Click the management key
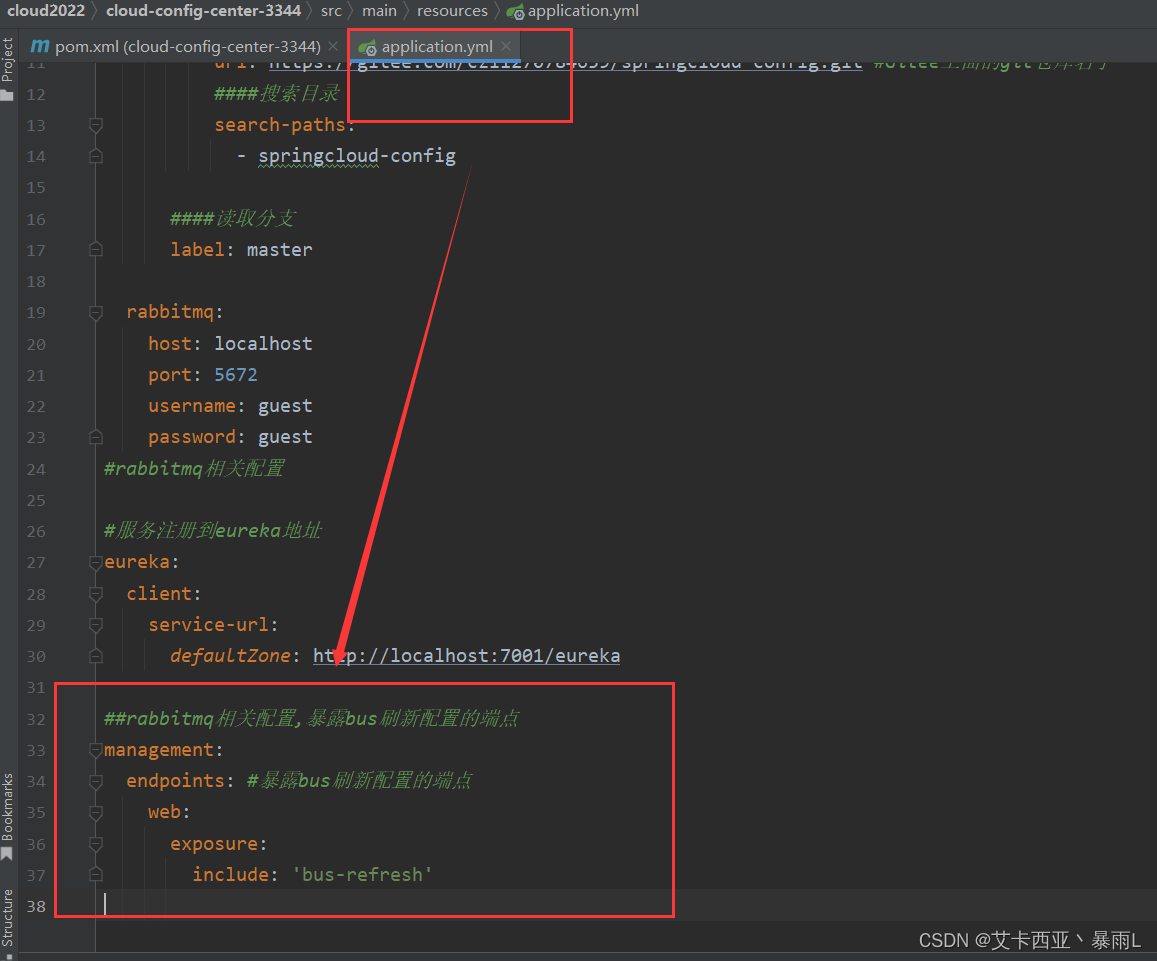The image size is (1157, 961). click(159, 750)
